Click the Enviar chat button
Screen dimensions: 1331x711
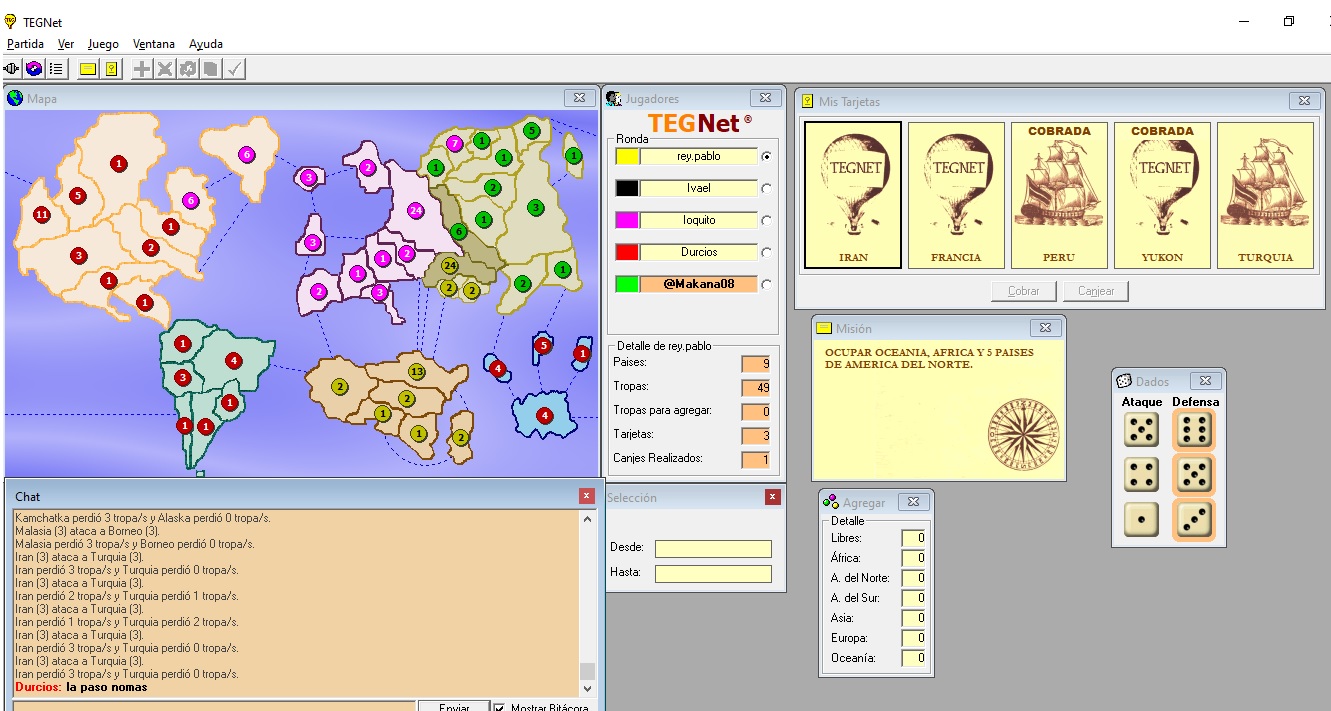454,706
